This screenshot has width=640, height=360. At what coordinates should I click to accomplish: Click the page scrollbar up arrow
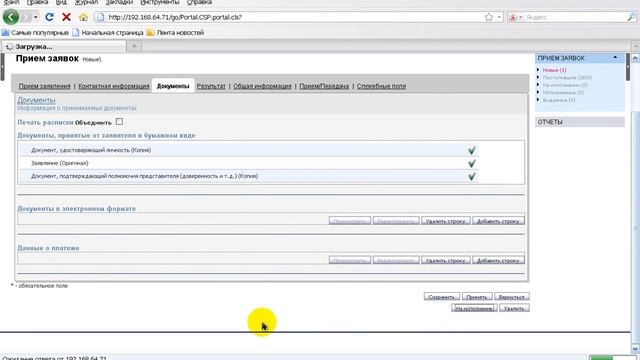(x=636, y=59)
